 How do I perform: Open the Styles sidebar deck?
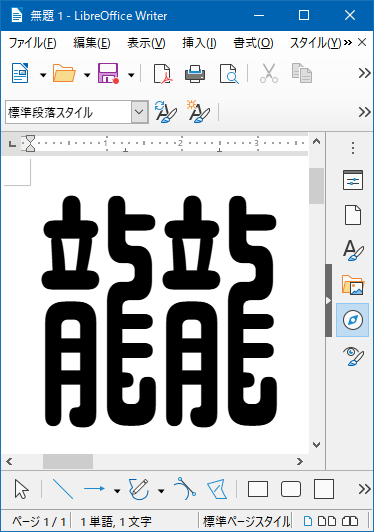pos(353,250)
